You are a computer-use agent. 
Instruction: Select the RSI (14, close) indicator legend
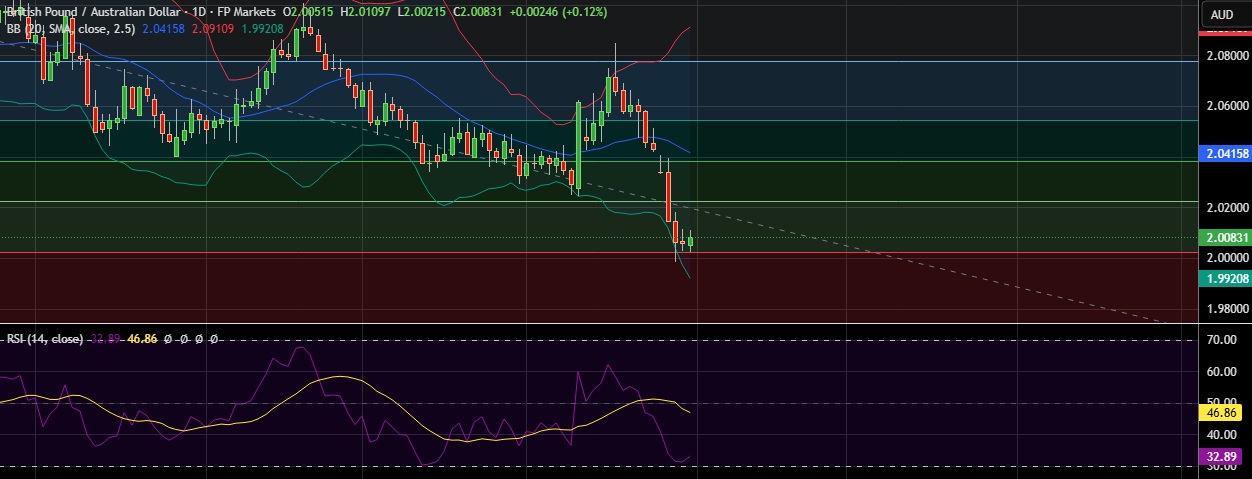click(x=45, y=339)
